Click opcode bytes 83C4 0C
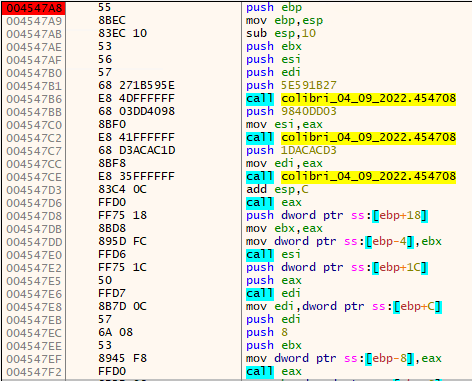472x381 pixels. coord(123,189)
